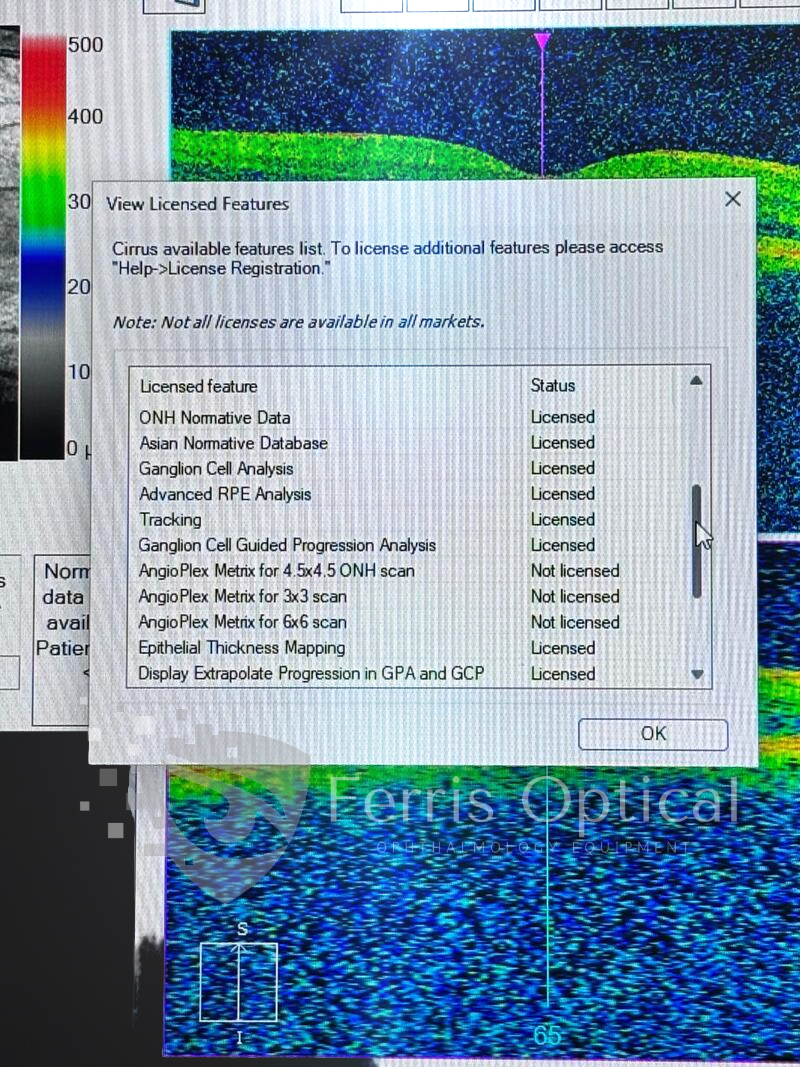Viewport: 800px width, 1067px height.
Task: Click the magenta scan position marker triangle
Action: (x=542, y=40)
